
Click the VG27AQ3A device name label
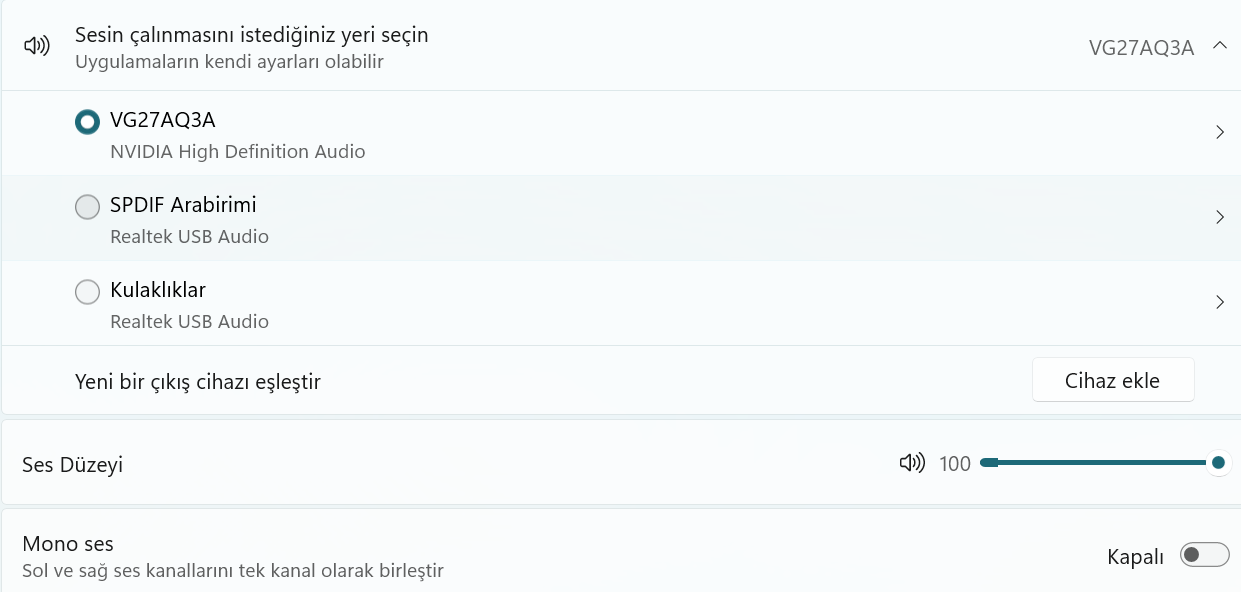tap(163, 120)
